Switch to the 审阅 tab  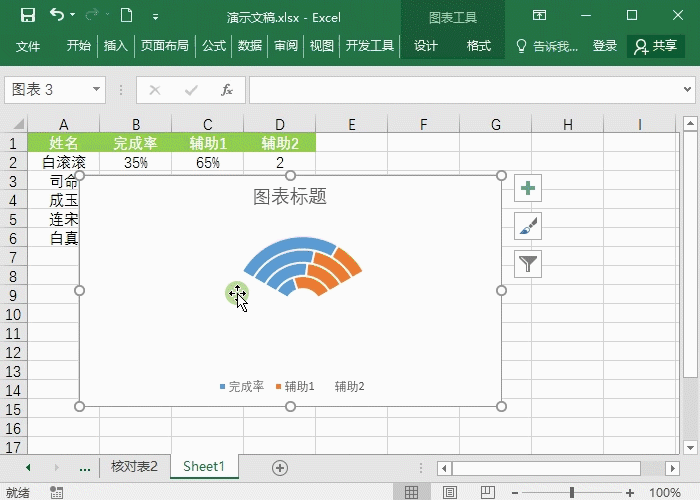coord(286,46)
